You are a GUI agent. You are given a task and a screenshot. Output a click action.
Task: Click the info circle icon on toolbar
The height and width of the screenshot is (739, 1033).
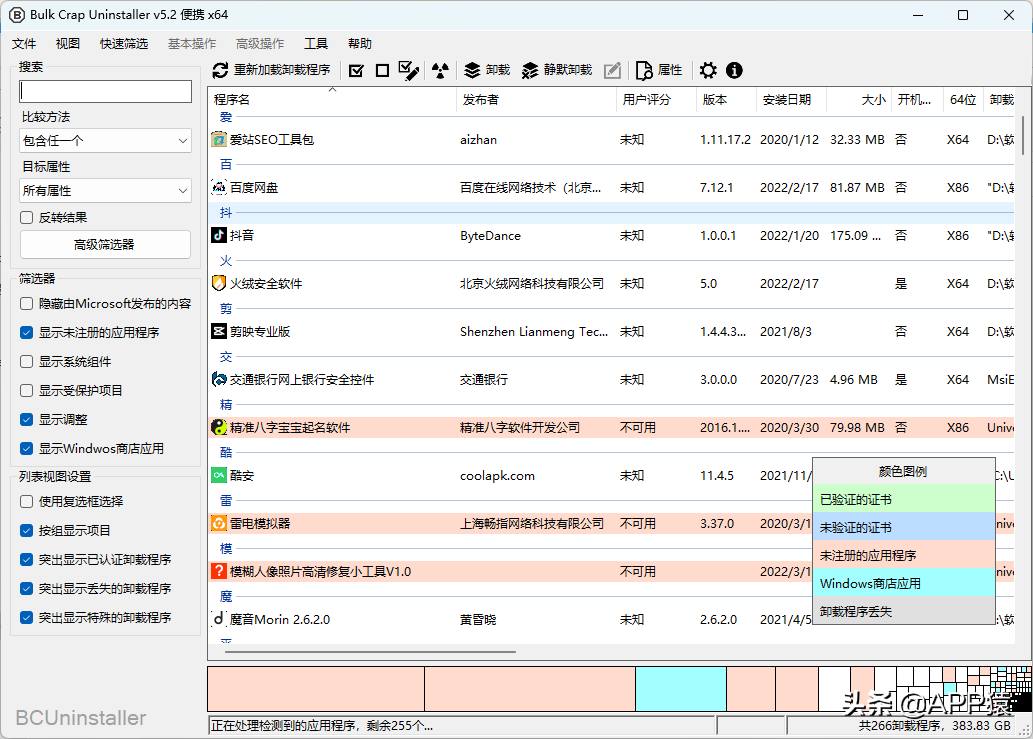coord(734,70)
